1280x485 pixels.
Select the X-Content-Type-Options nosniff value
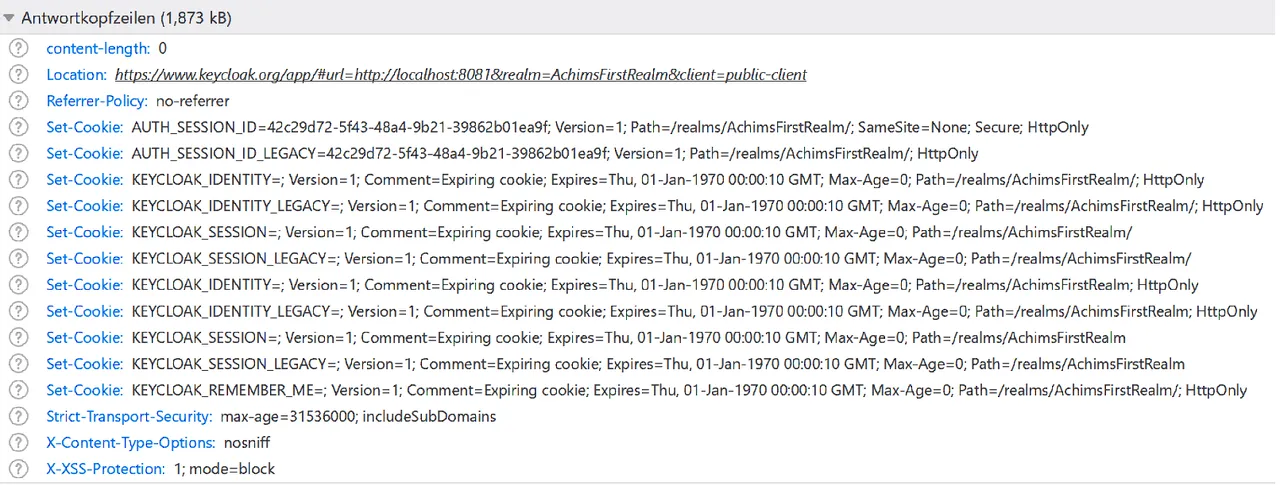tap(247, 442)
